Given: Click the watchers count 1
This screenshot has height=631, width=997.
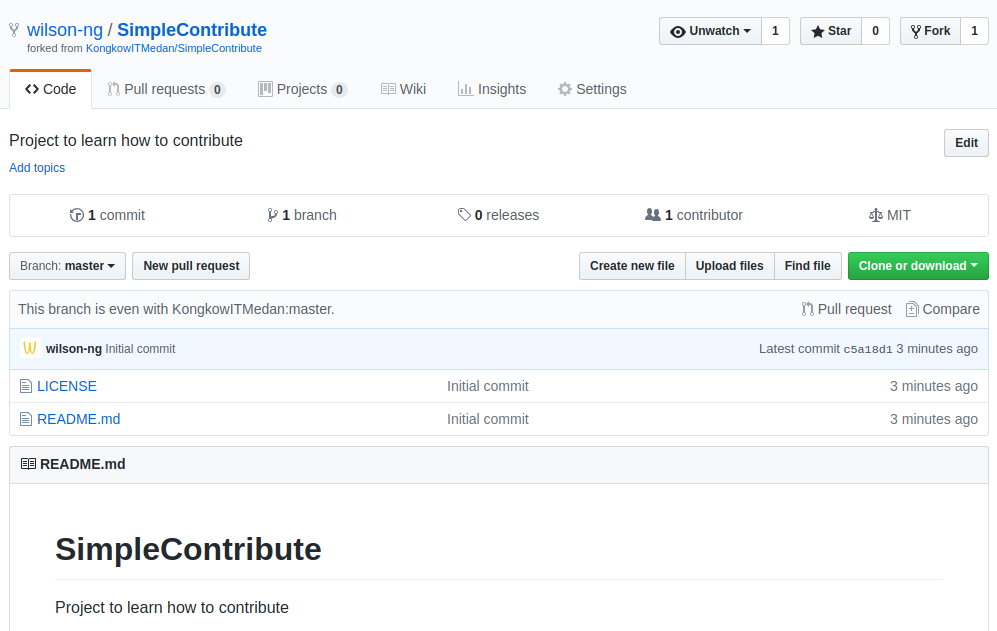Looking at the screenshot, I should point(775,31).
